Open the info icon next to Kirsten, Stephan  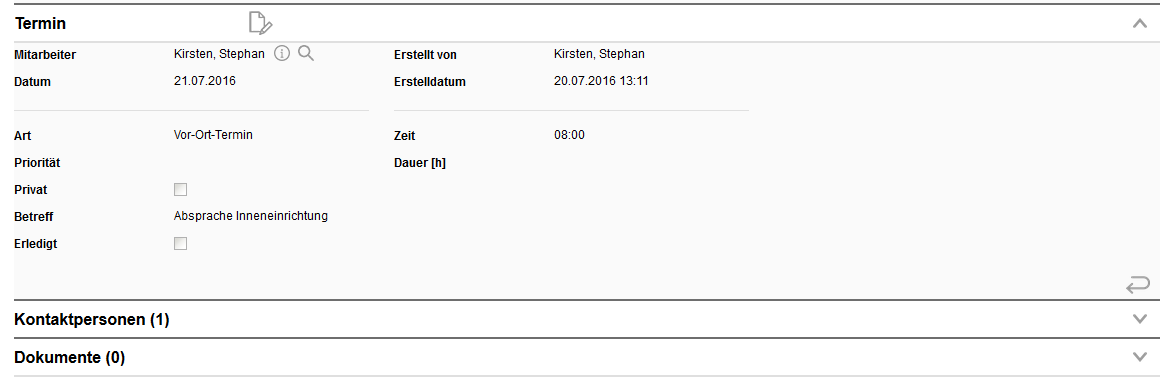point(282,53)
